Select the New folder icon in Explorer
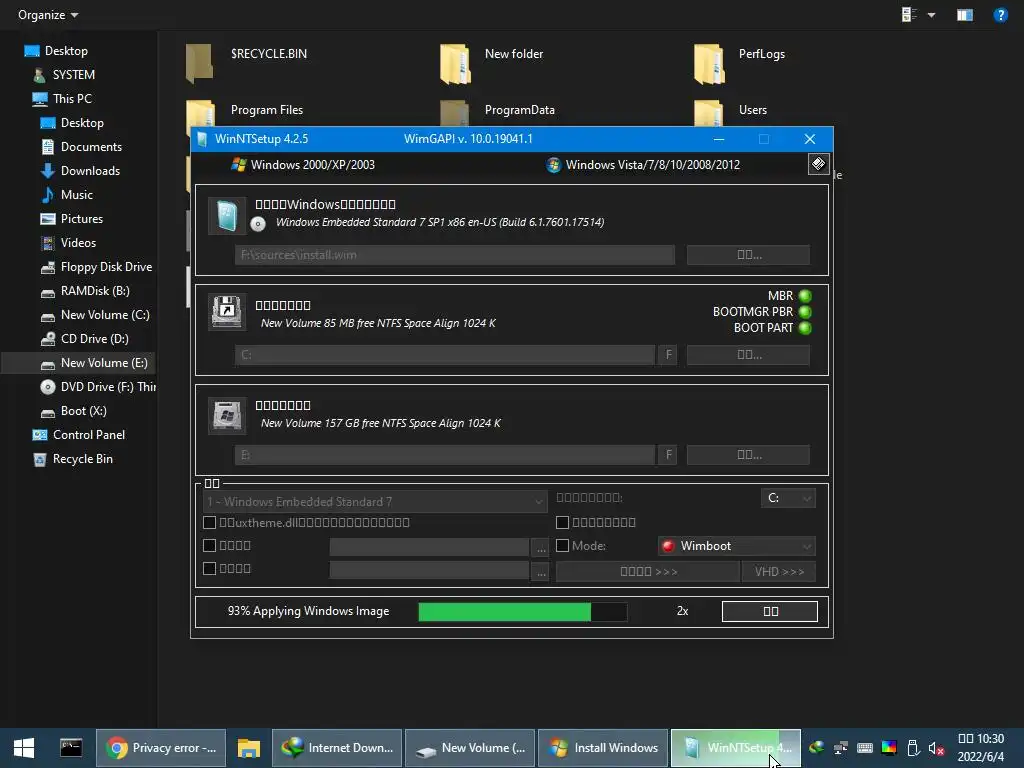This screenshot has height=768, width=1024. (x=455, y=63)
